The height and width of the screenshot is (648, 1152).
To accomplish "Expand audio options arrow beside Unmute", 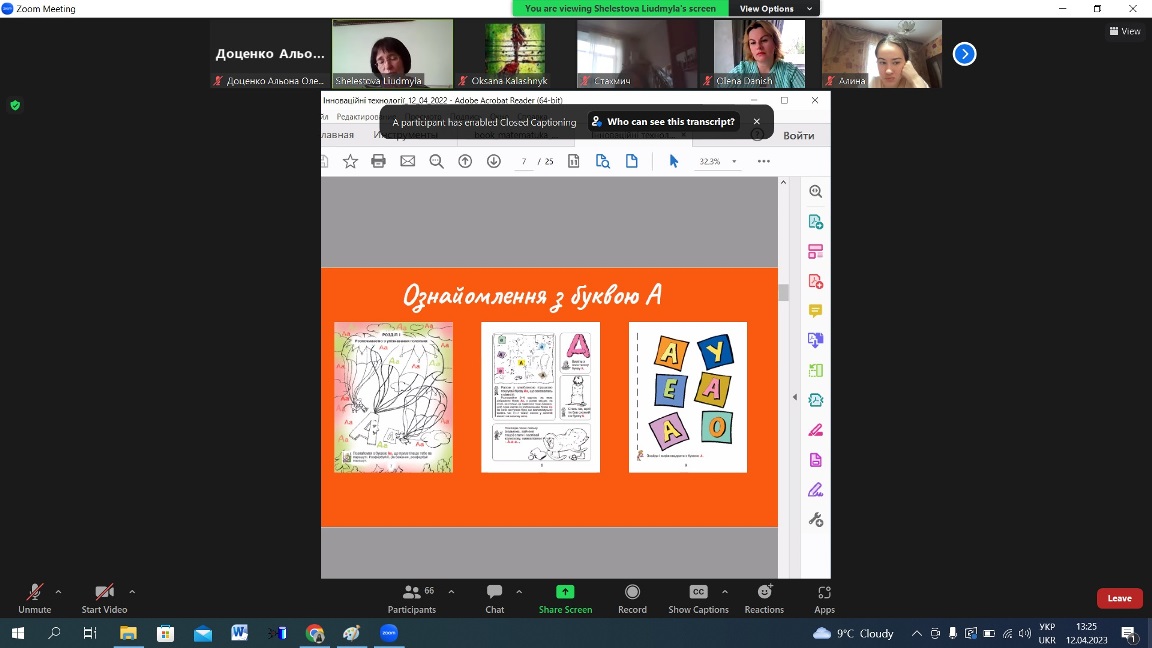I will coord(58,591).
